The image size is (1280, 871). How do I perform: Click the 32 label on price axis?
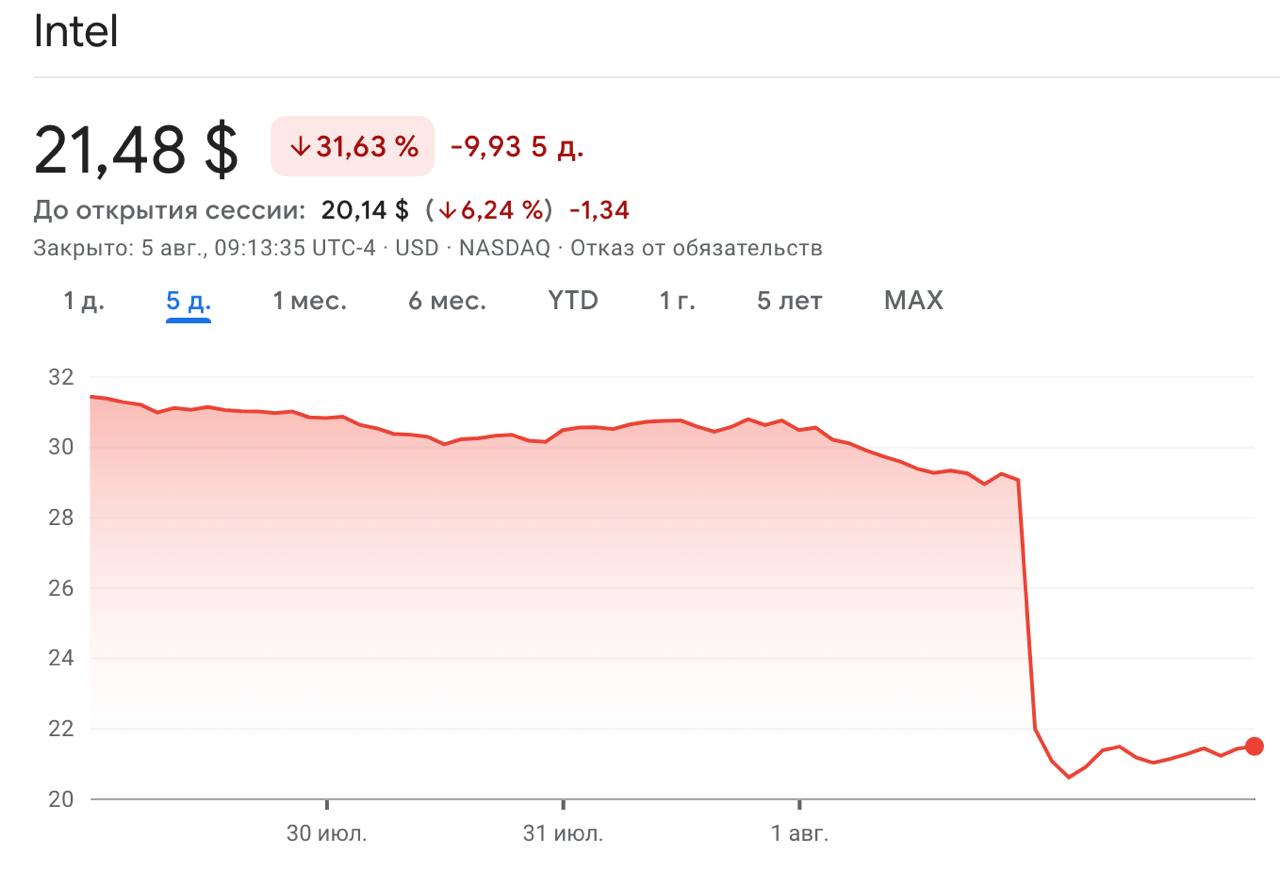tap(60, 378)
